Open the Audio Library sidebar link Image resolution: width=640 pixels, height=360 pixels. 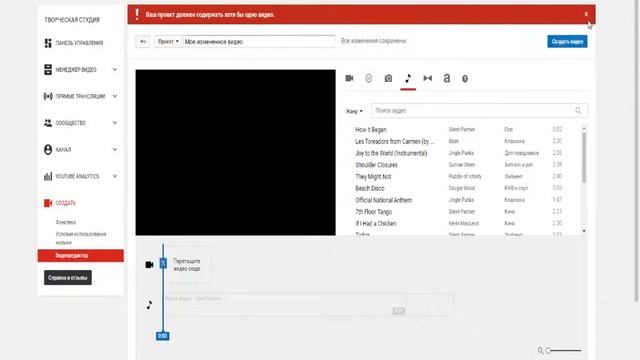(x=66, y=222)
